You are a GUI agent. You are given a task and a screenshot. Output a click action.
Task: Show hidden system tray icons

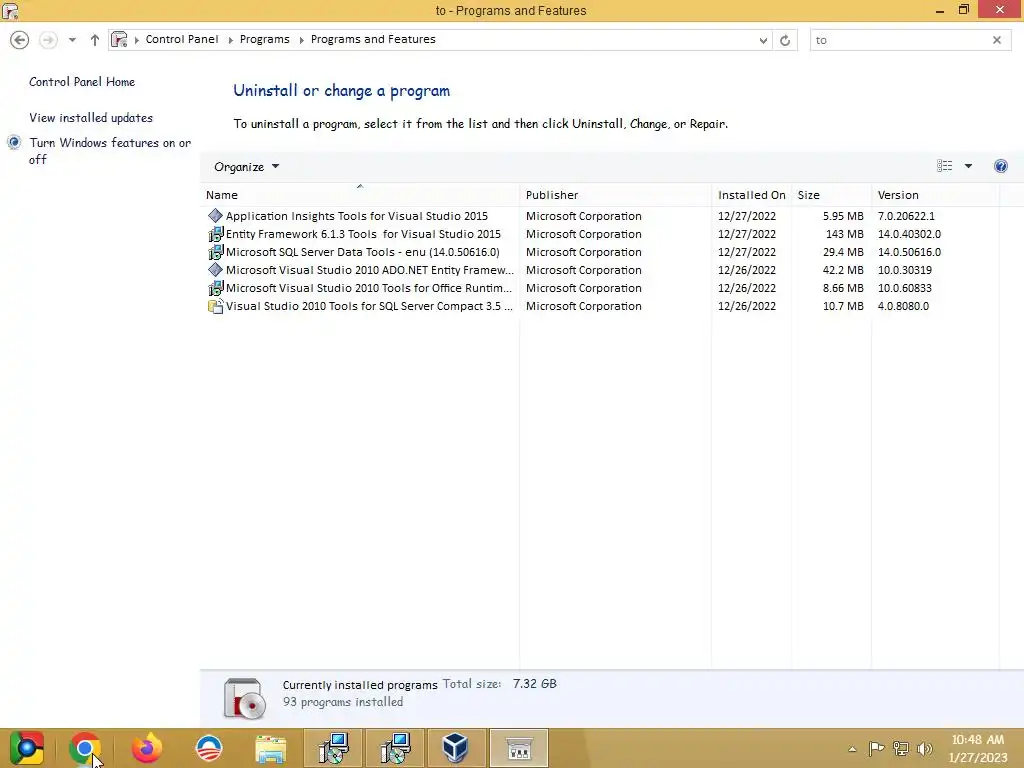852,749
